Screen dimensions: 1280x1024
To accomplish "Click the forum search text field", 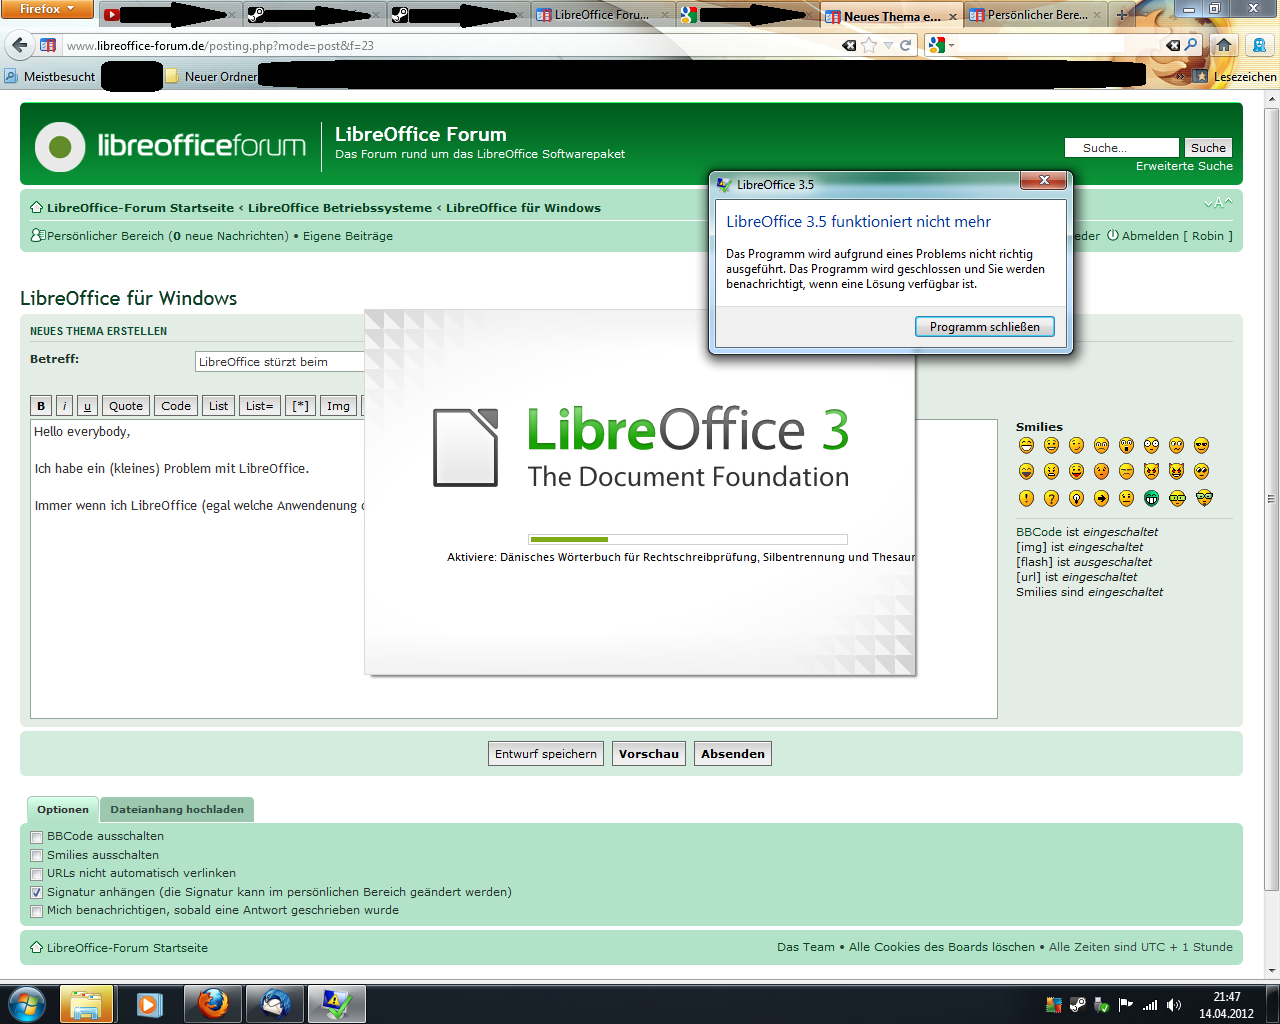I will (x=1122, y=147).
